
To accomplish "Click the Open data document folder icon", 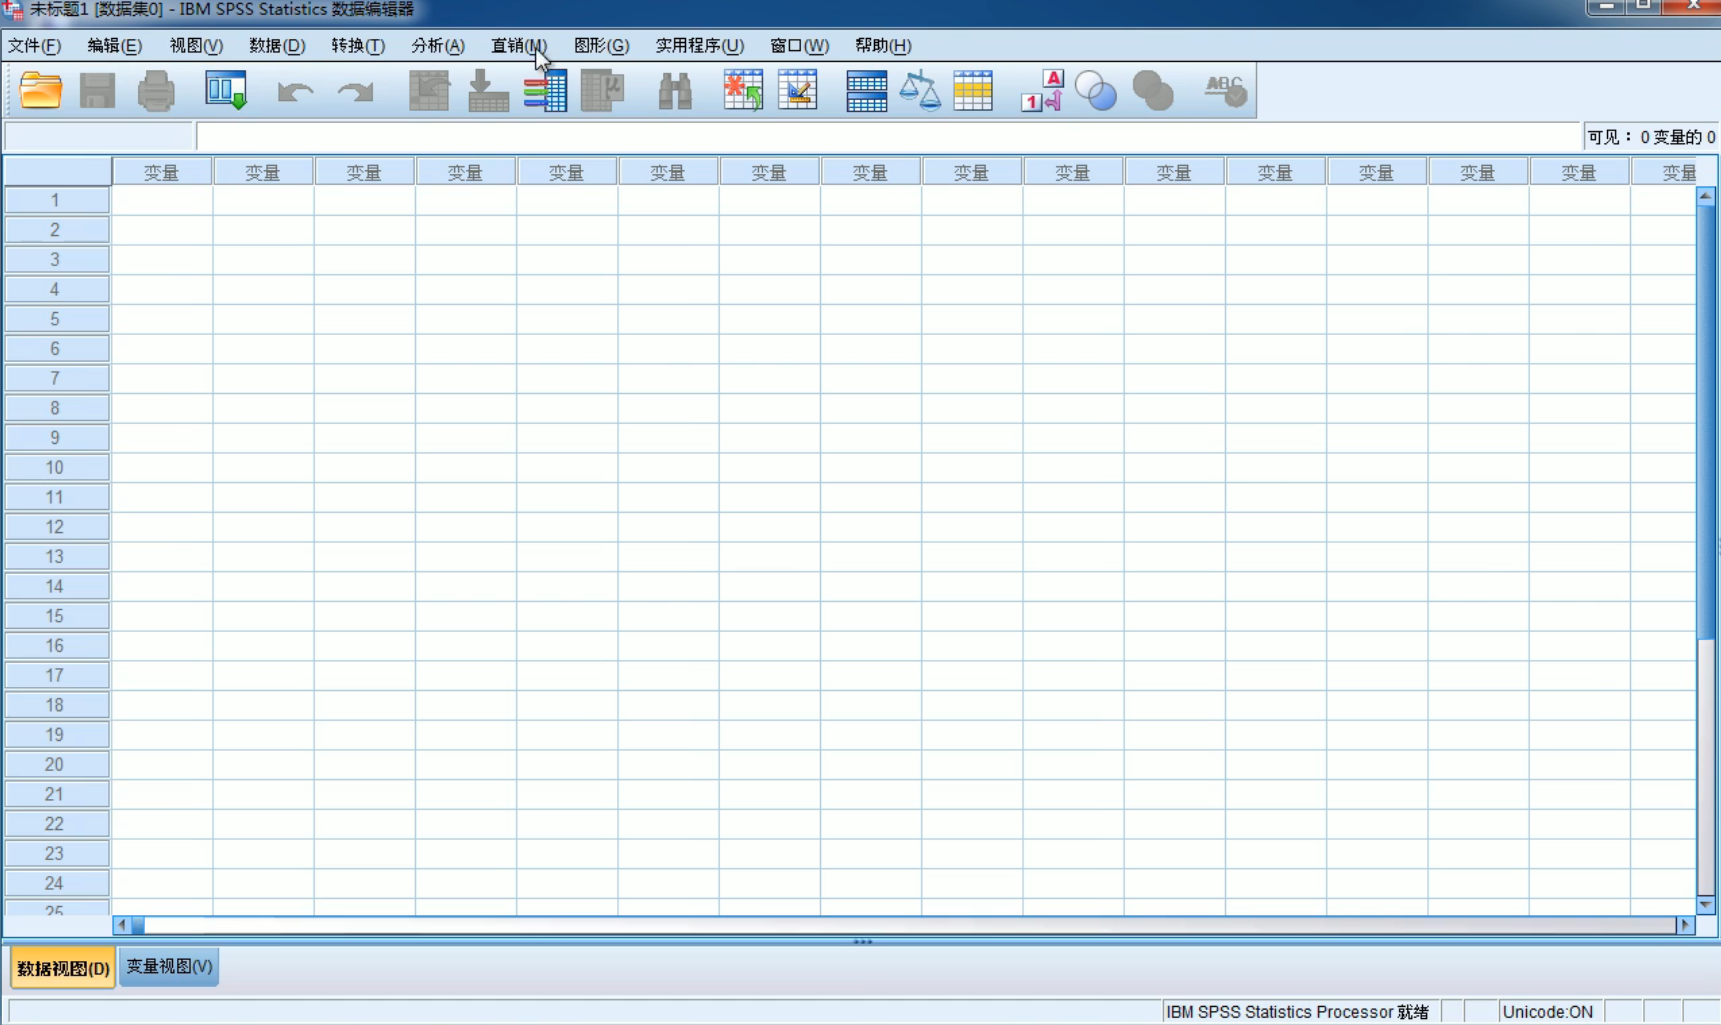I will coord(41,91).
